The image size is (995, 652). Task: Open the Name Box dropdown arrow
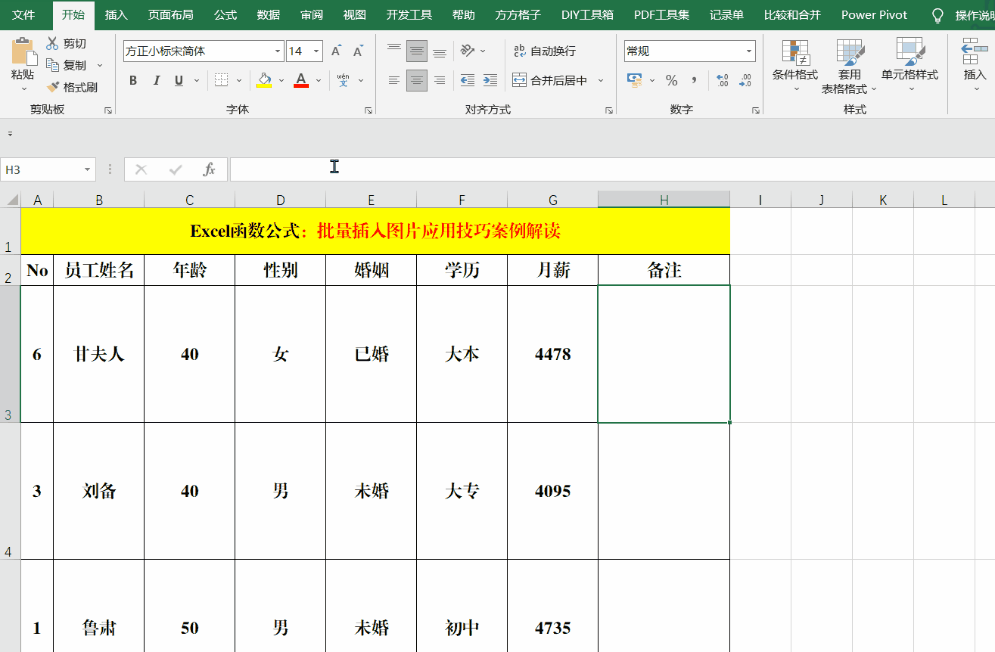pos(87,170)
